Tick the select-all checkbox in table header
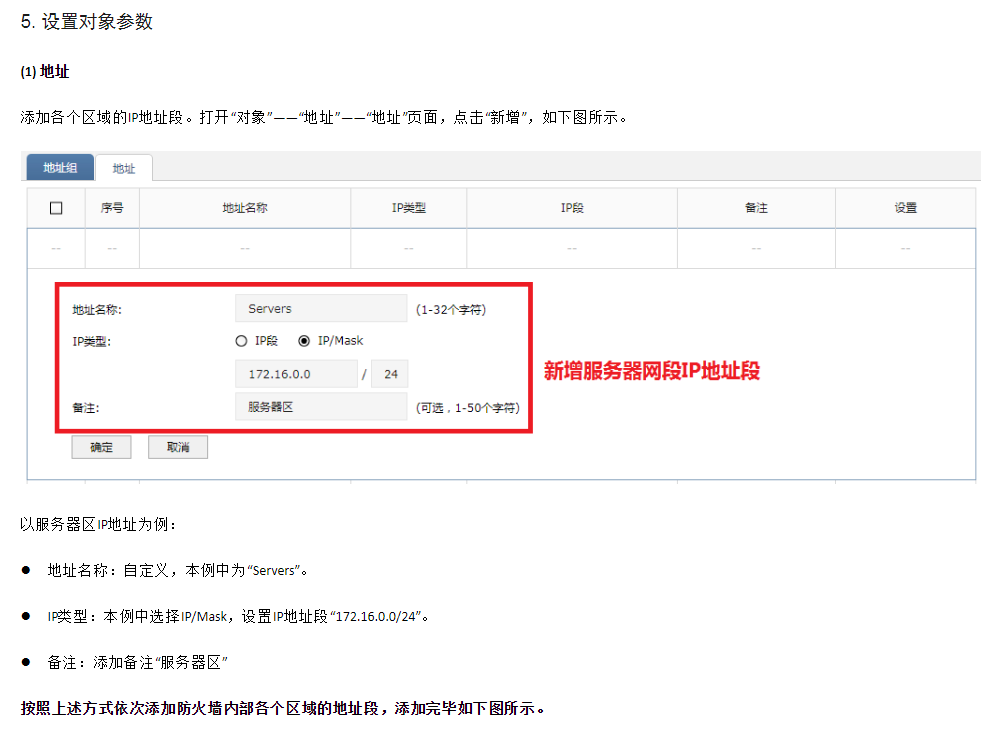The height and width of the screenshot is (730, 996). pyautogui.click(x=56, y=208)
